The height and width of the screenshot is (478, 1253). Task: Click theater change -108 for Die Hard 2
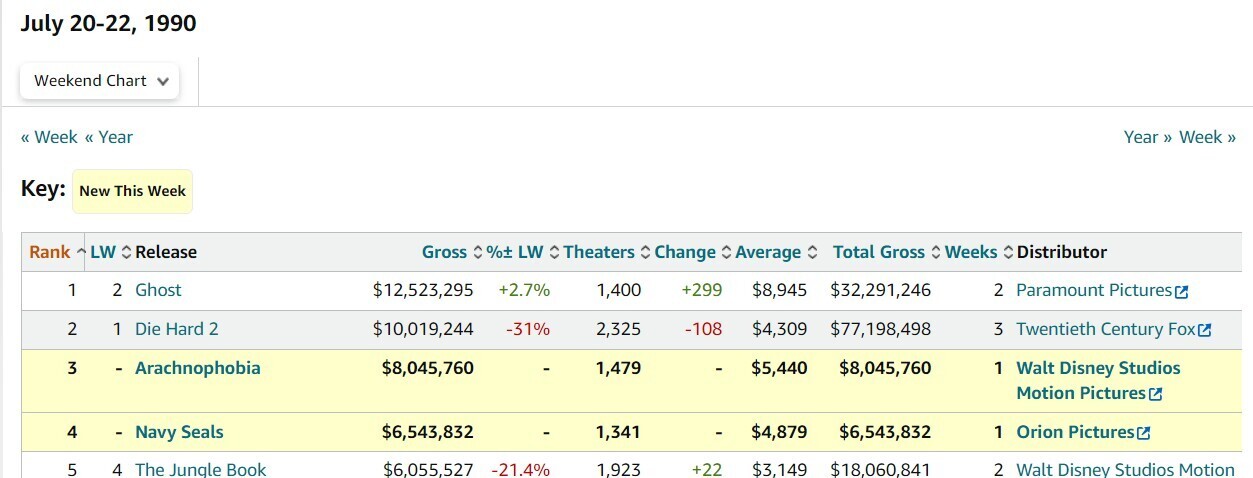click(703, 329)
